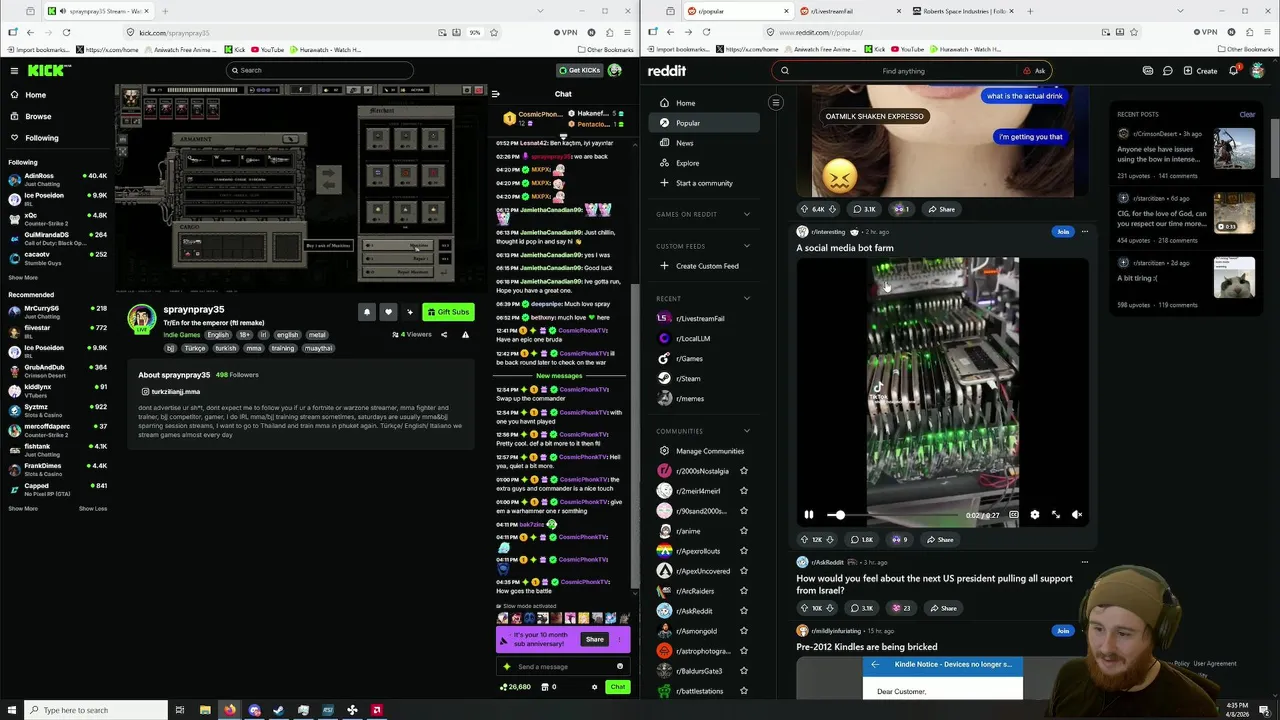Upvote the AskReddit Israel post
The height and width of the screenshot is (720, 1280).
coord(804,608)
